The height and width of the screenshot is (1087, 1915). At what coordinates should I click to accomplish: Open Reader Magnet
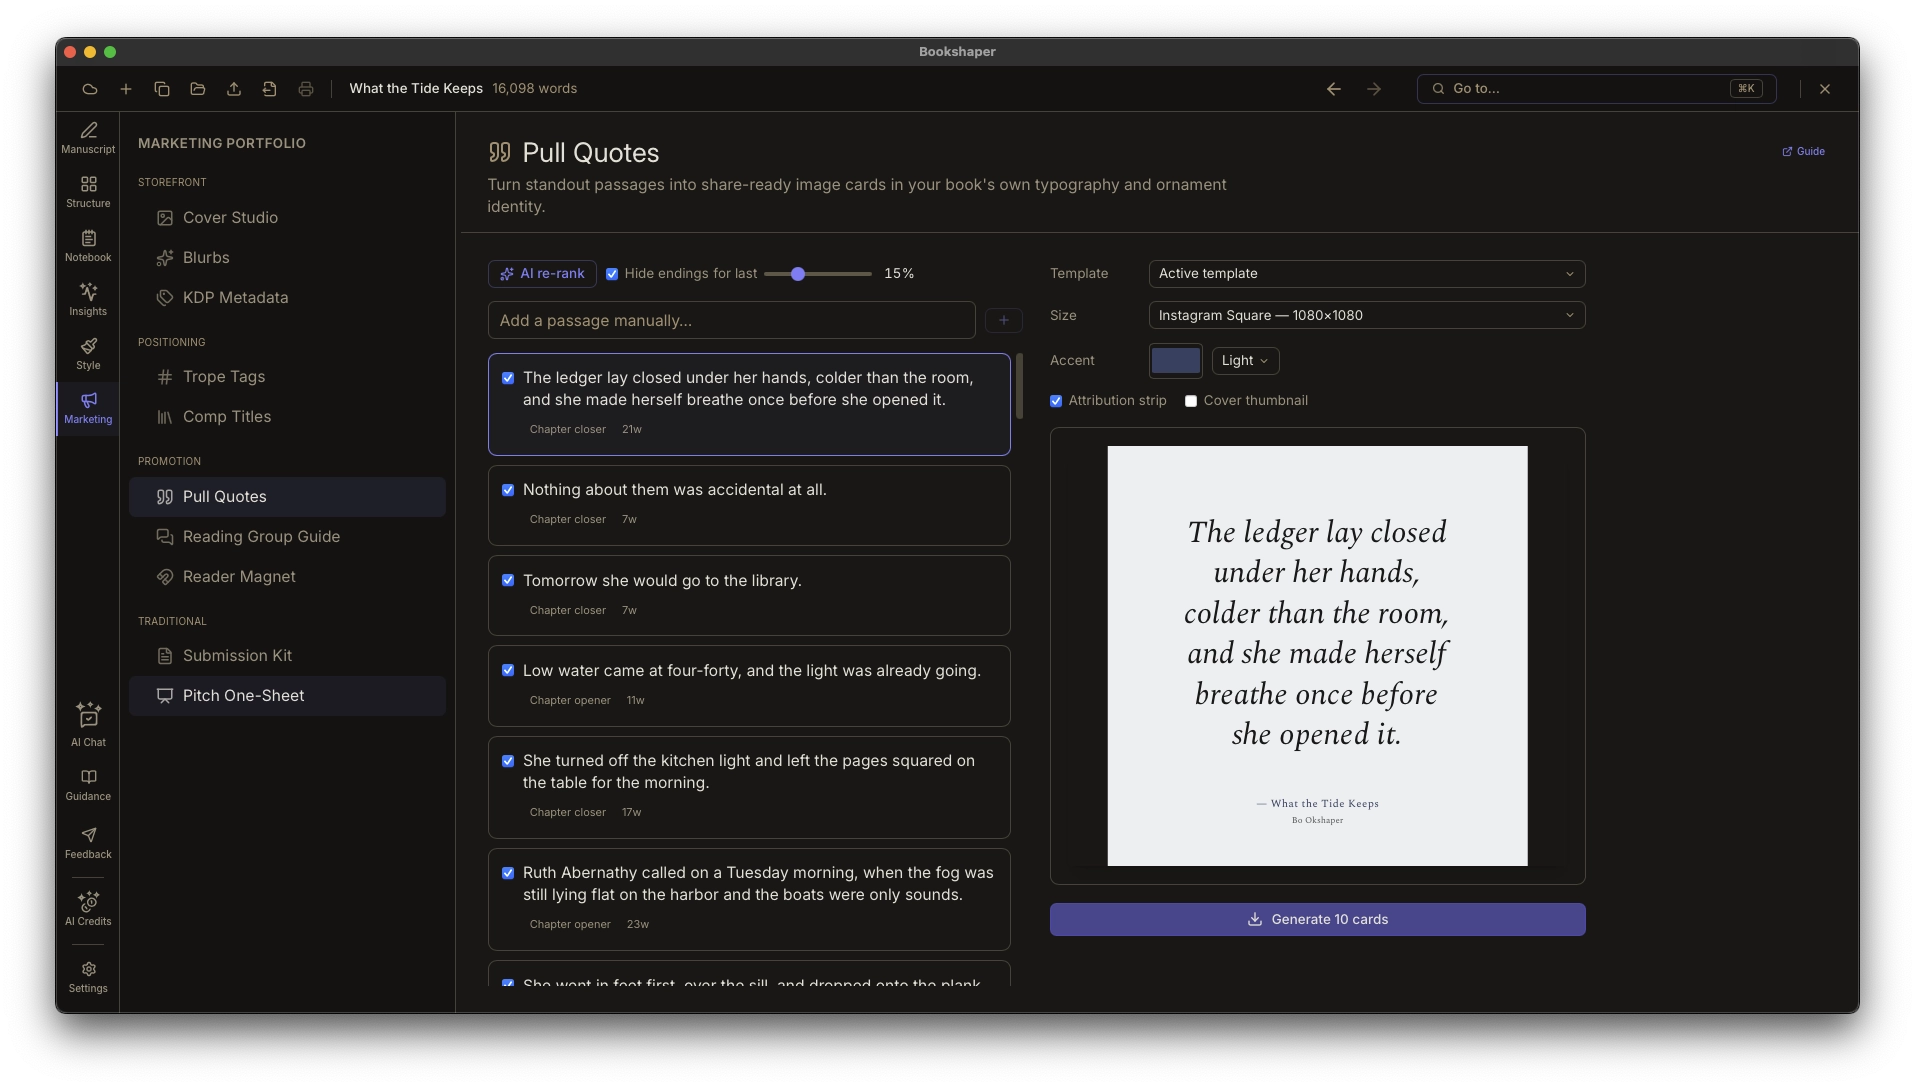287,577
